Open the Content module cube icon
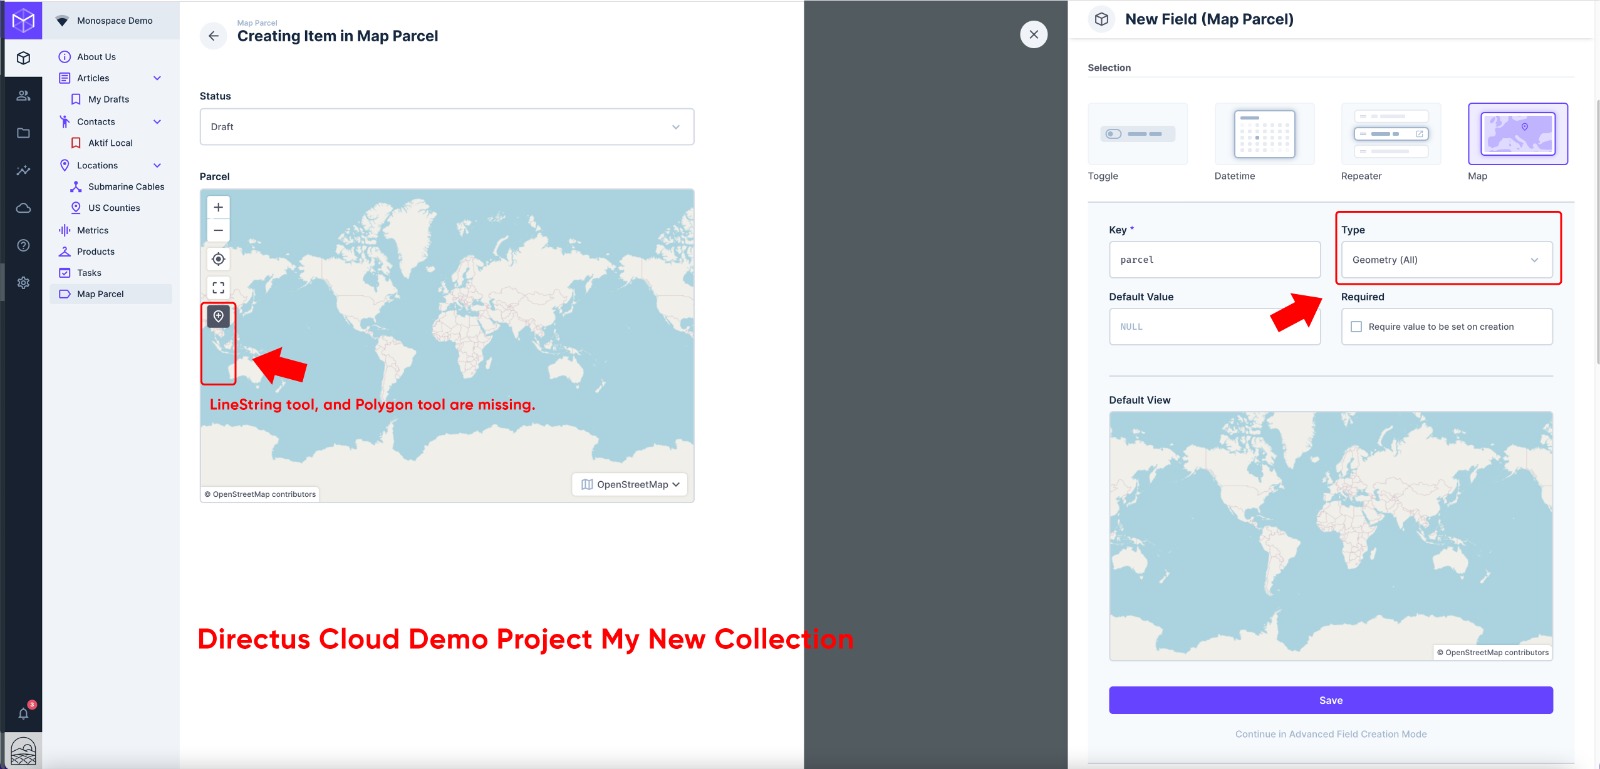 23,58
